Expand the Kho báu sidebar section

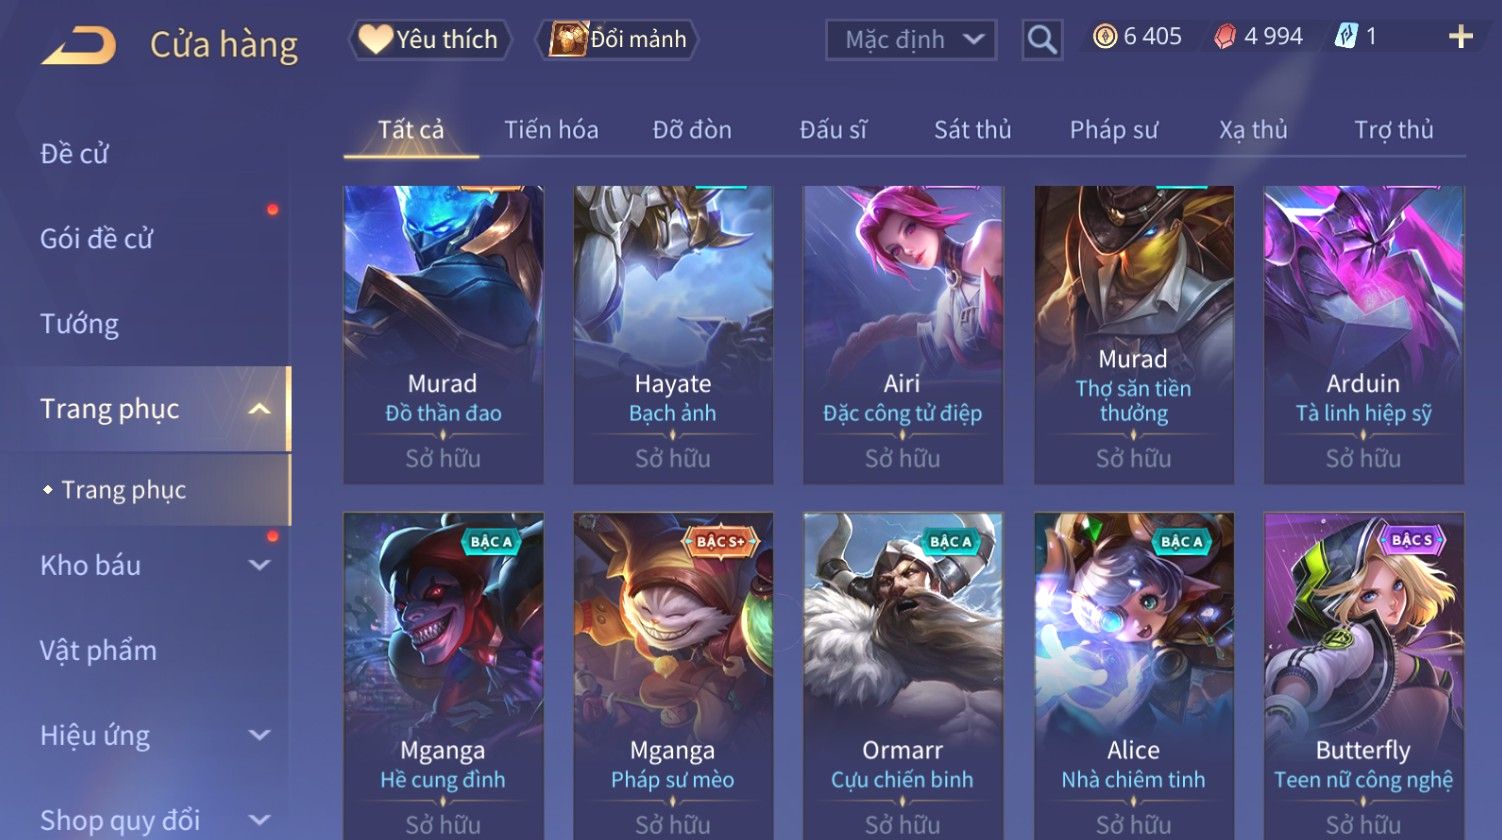click(x=259, y=565)
